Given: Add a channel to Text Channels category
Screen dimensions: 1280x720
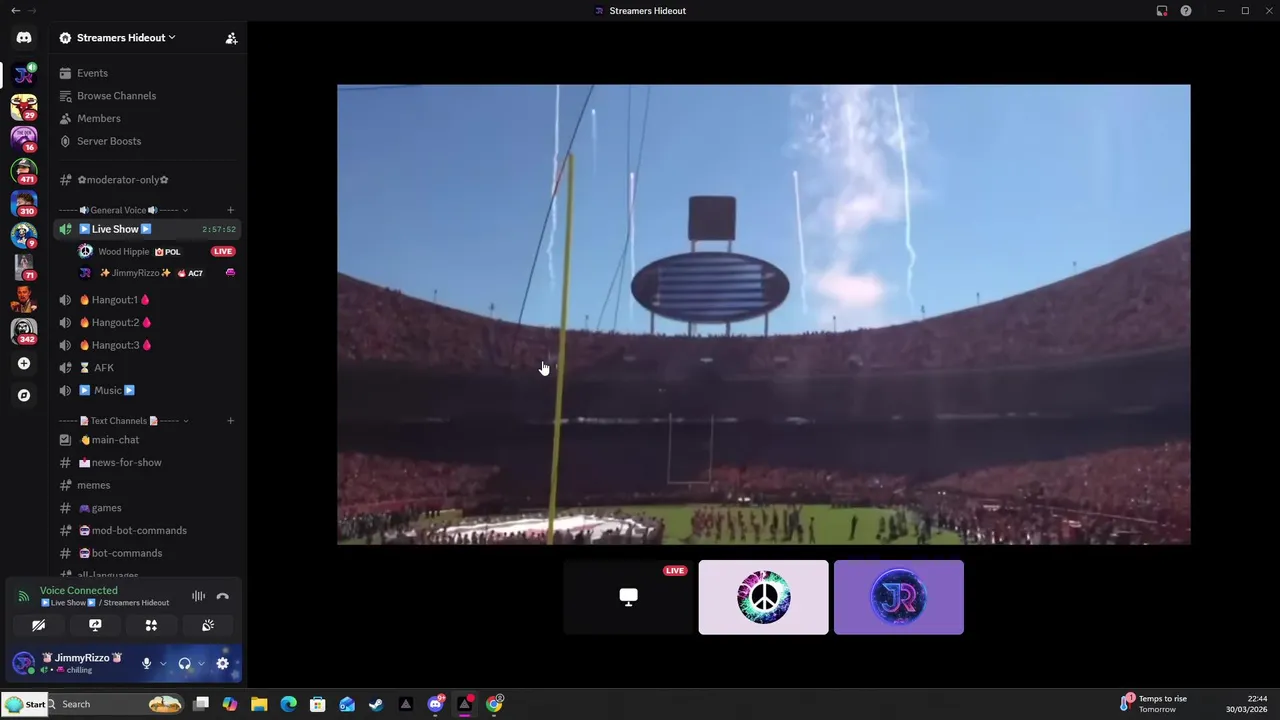Looking at the screenshot, I should click(230, 421).
